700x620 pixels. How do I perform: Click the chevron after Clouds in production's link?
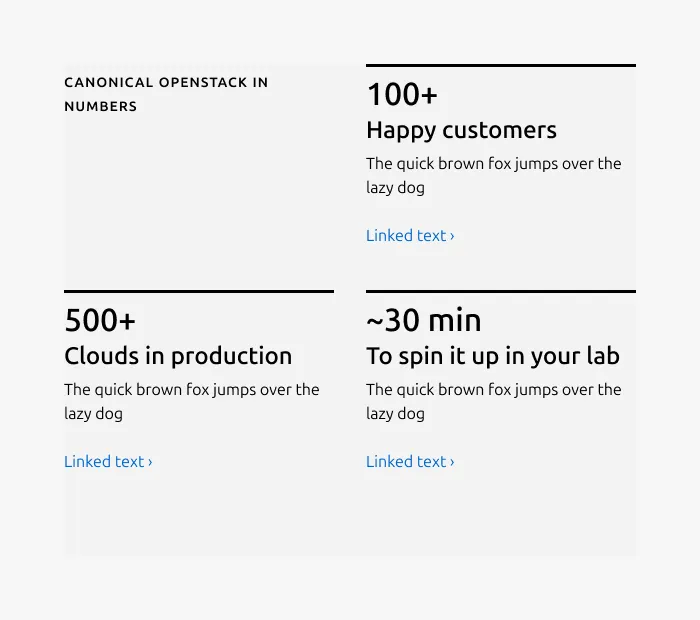pos(150,462)
